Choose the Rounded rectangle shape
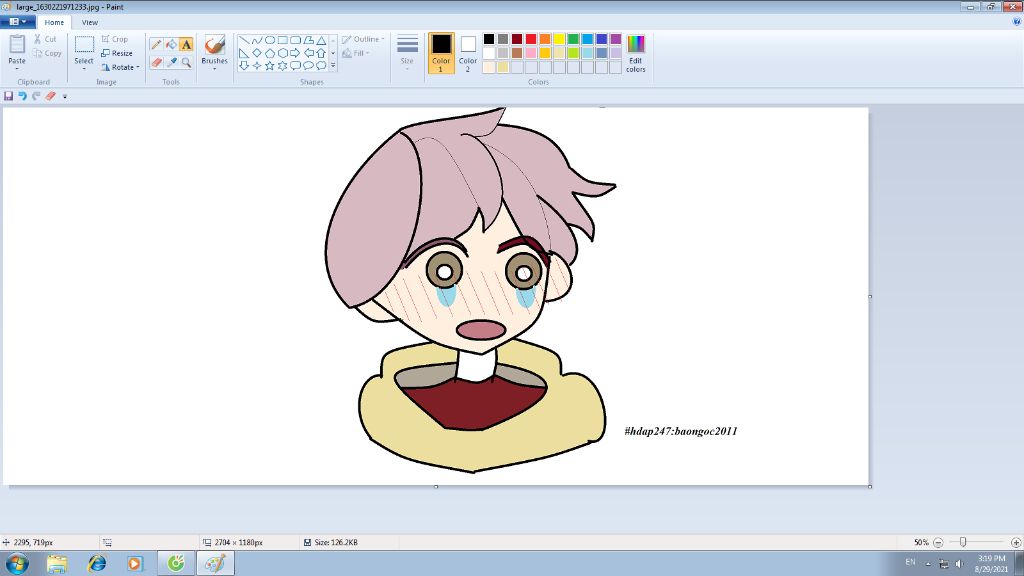Image resolution: width=1024 pixels, height=576 pixels. (295, 40)
